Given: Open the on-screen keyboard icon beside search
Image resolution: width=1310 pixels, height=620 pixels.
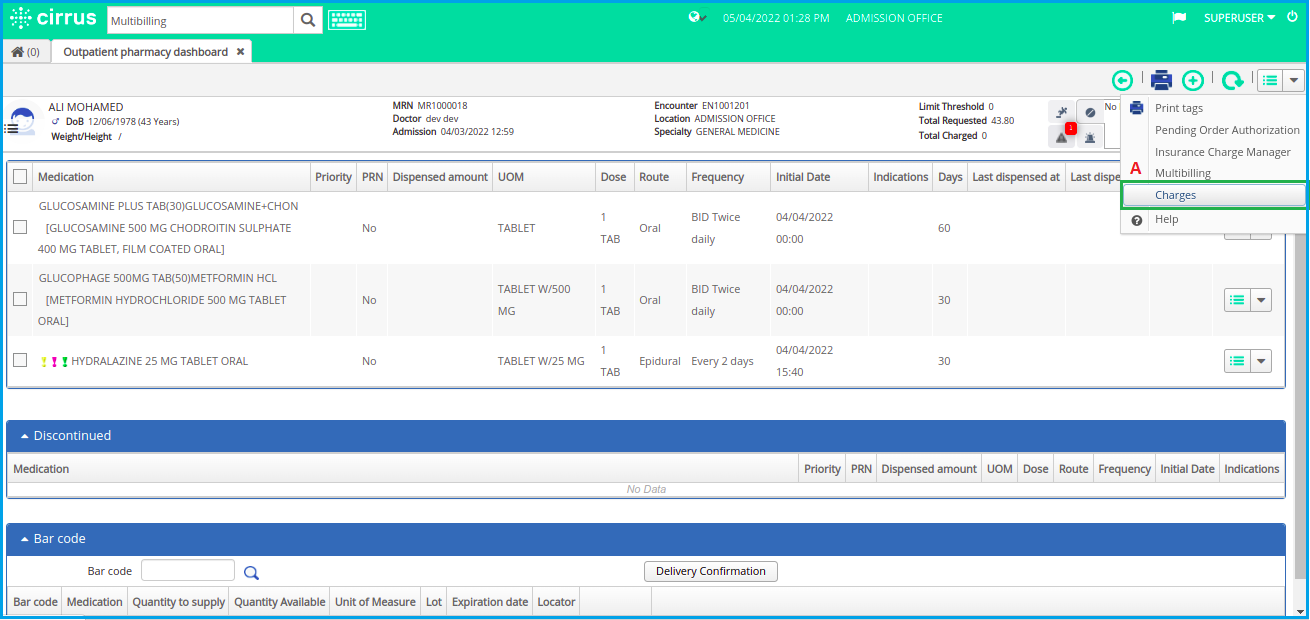Looking at the screenshot, I should click(x=347, y=19).
